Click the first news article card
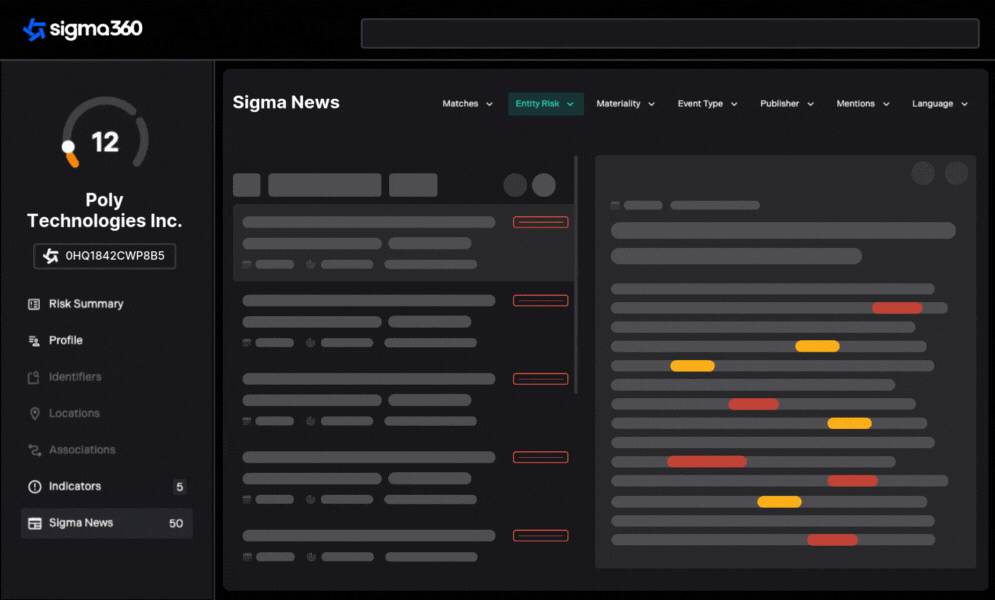 click(x=404, y=243)
